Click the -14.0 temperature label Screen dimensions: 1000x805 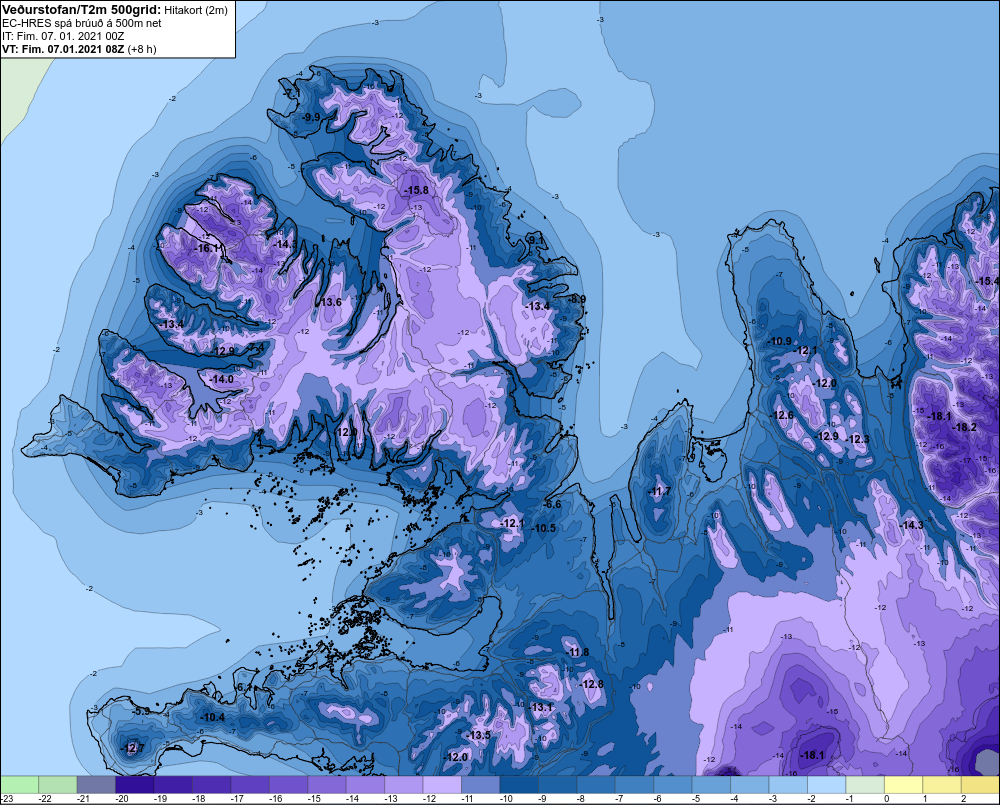point(223,379)
